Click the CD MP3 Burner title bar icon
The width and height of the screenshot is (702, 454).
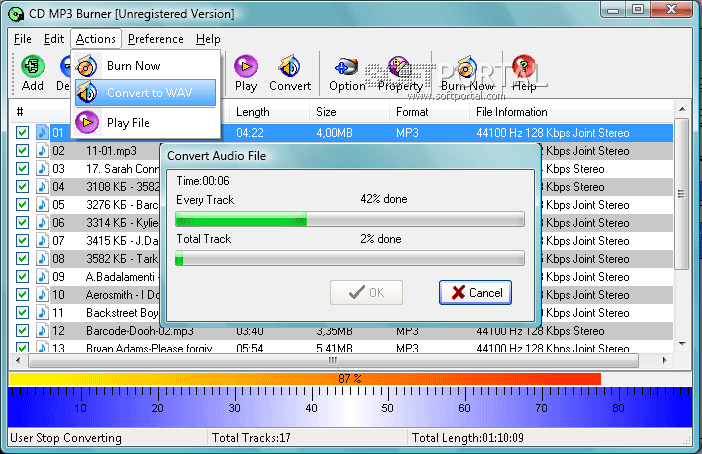pyautogui.click(x=16, y=14)
